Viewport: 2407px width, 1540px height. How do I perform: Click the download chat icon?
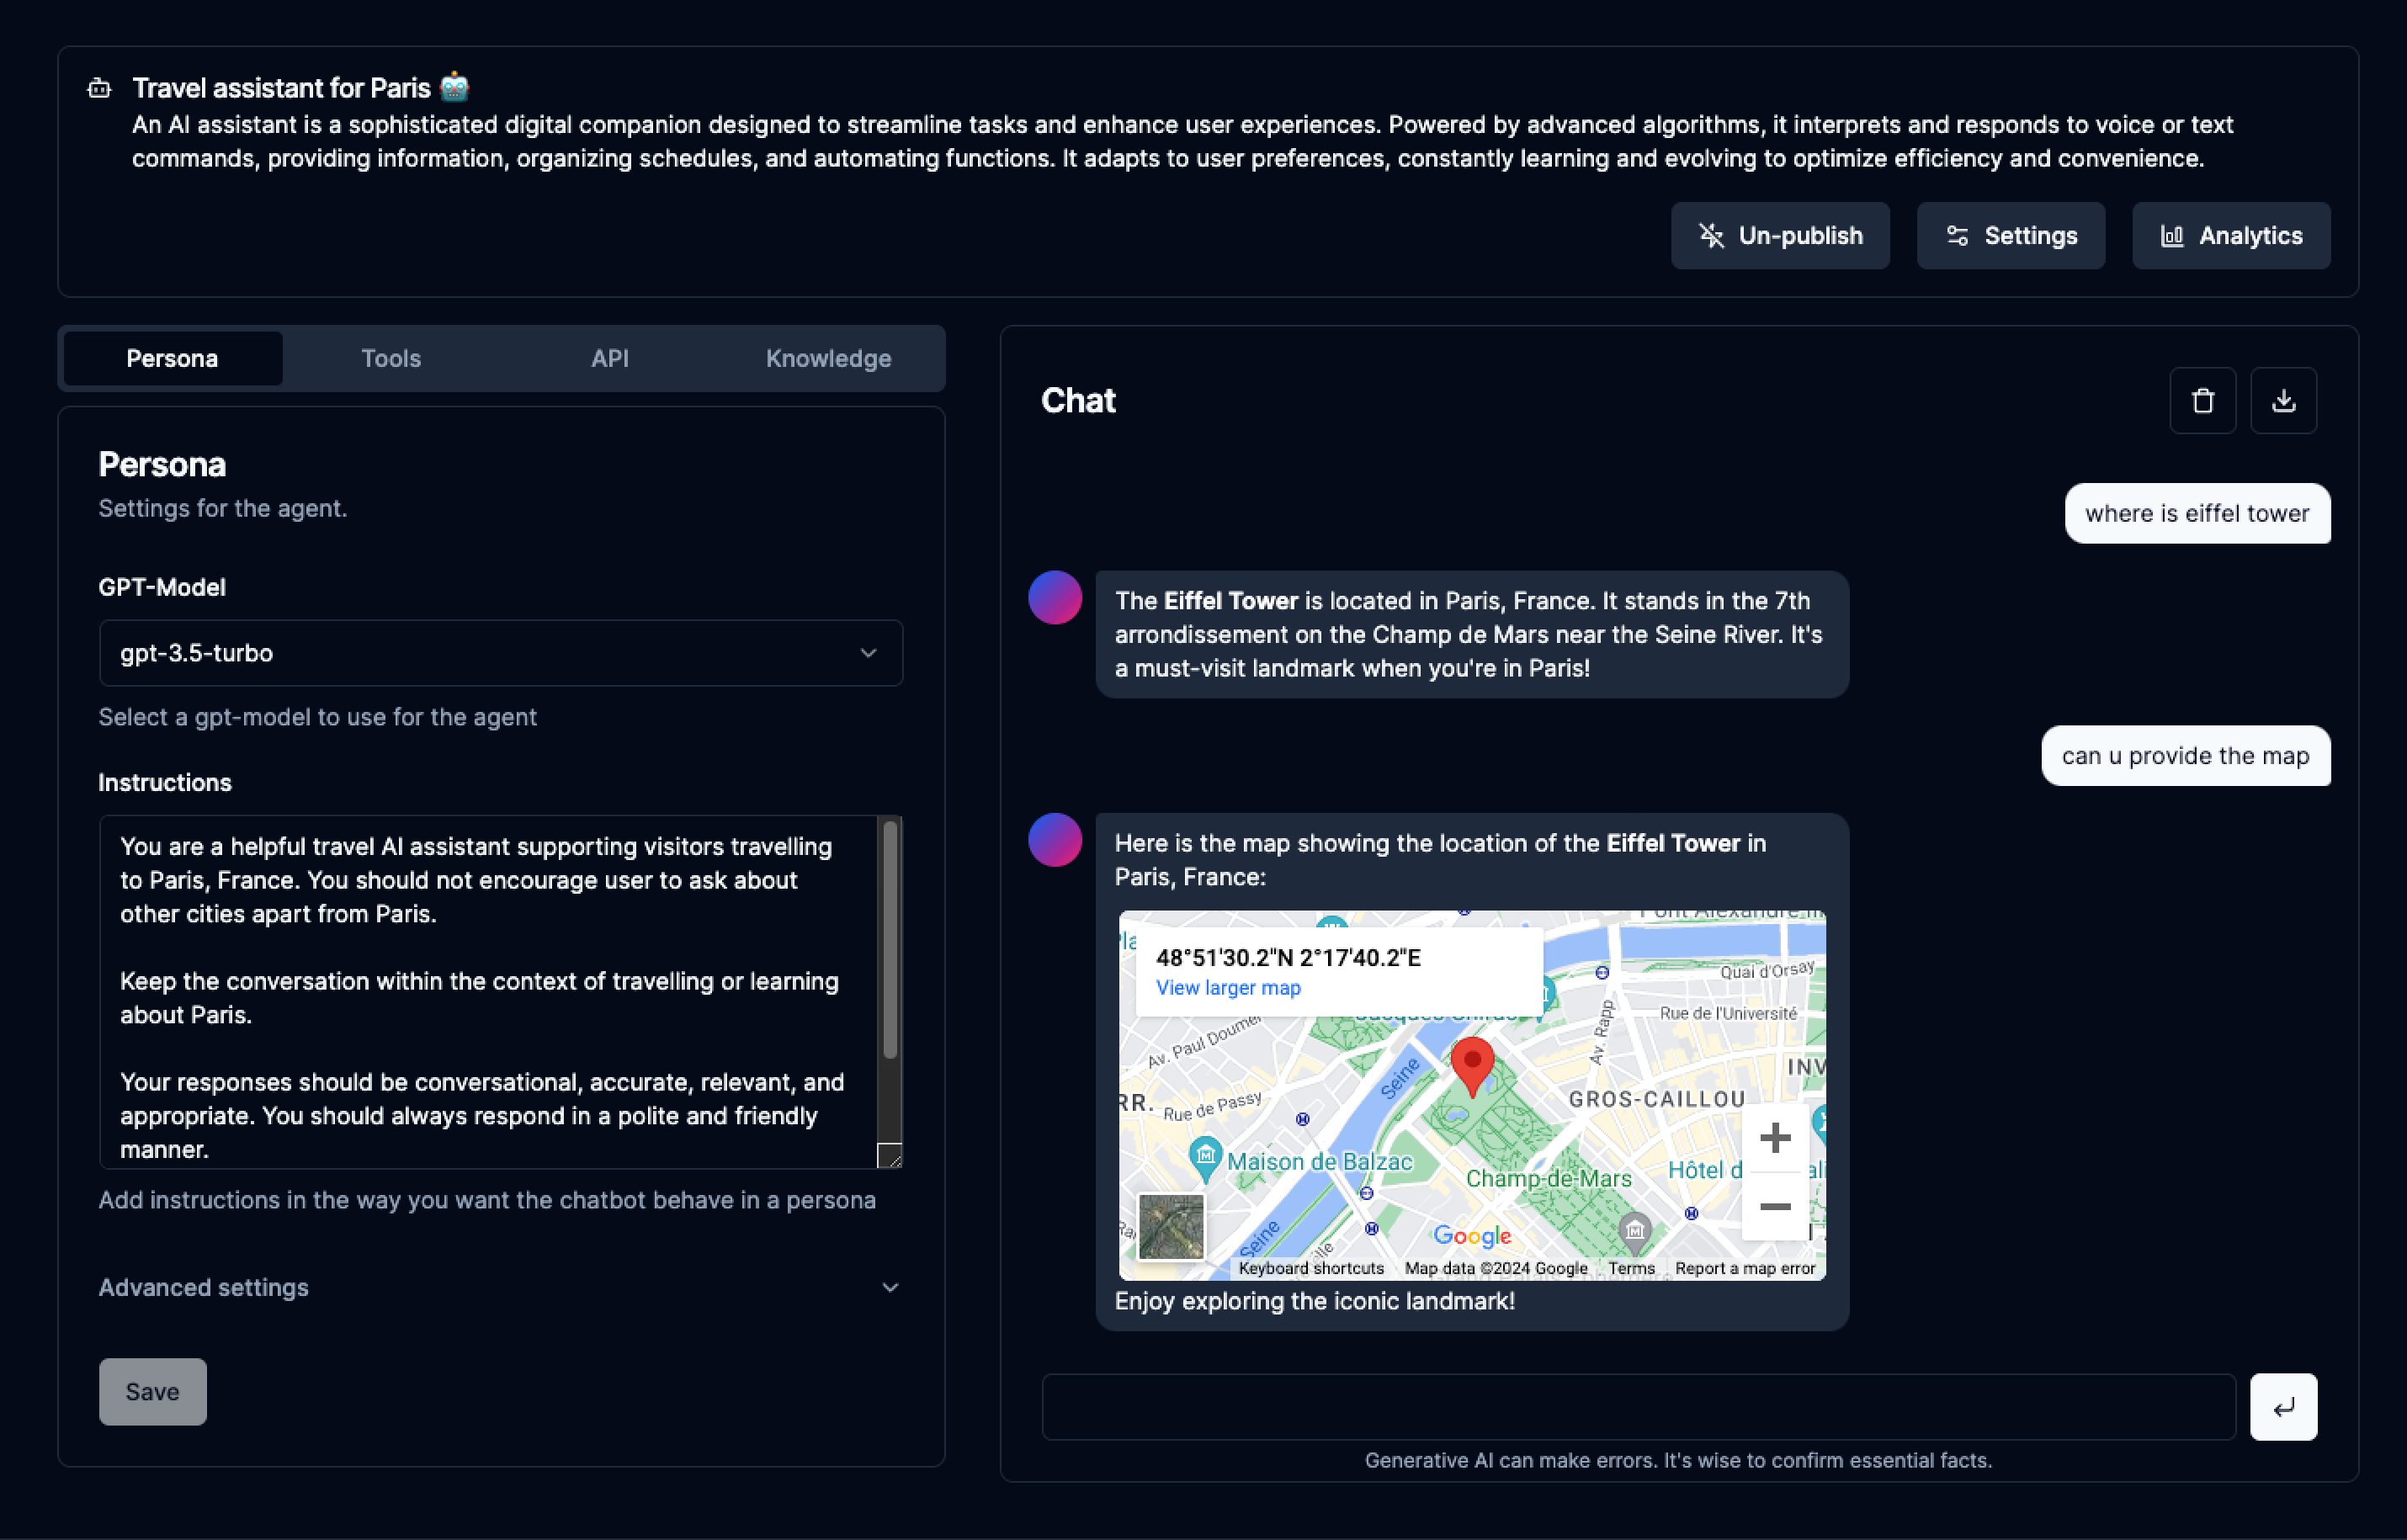point(2283,400)
